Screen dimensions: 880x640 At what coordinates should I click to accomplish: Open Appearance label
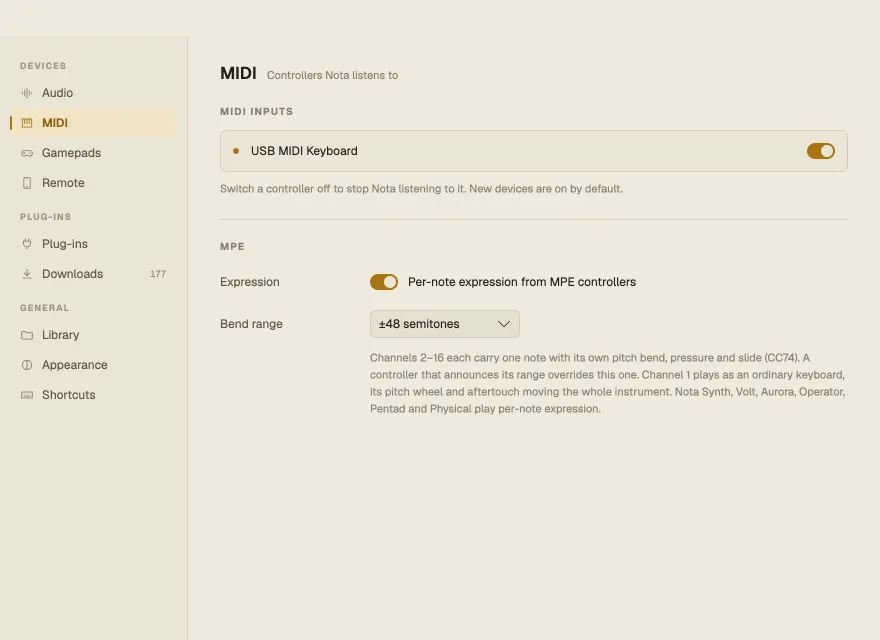click(x=75, y=365)
